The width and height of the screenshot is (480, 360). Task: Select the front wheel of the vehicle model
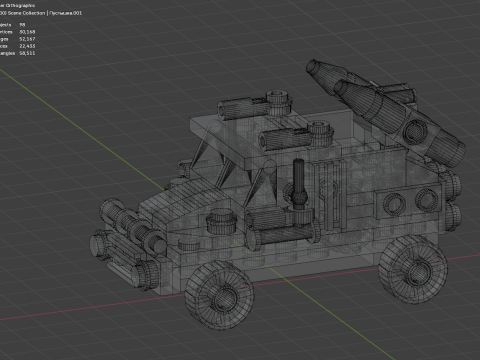point(219,295)
